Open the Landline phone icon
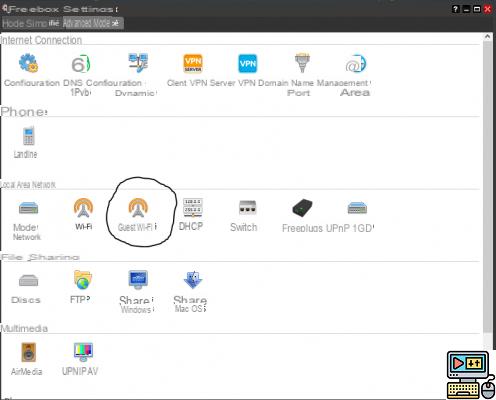The image size is (496, 400). (29, 136)
